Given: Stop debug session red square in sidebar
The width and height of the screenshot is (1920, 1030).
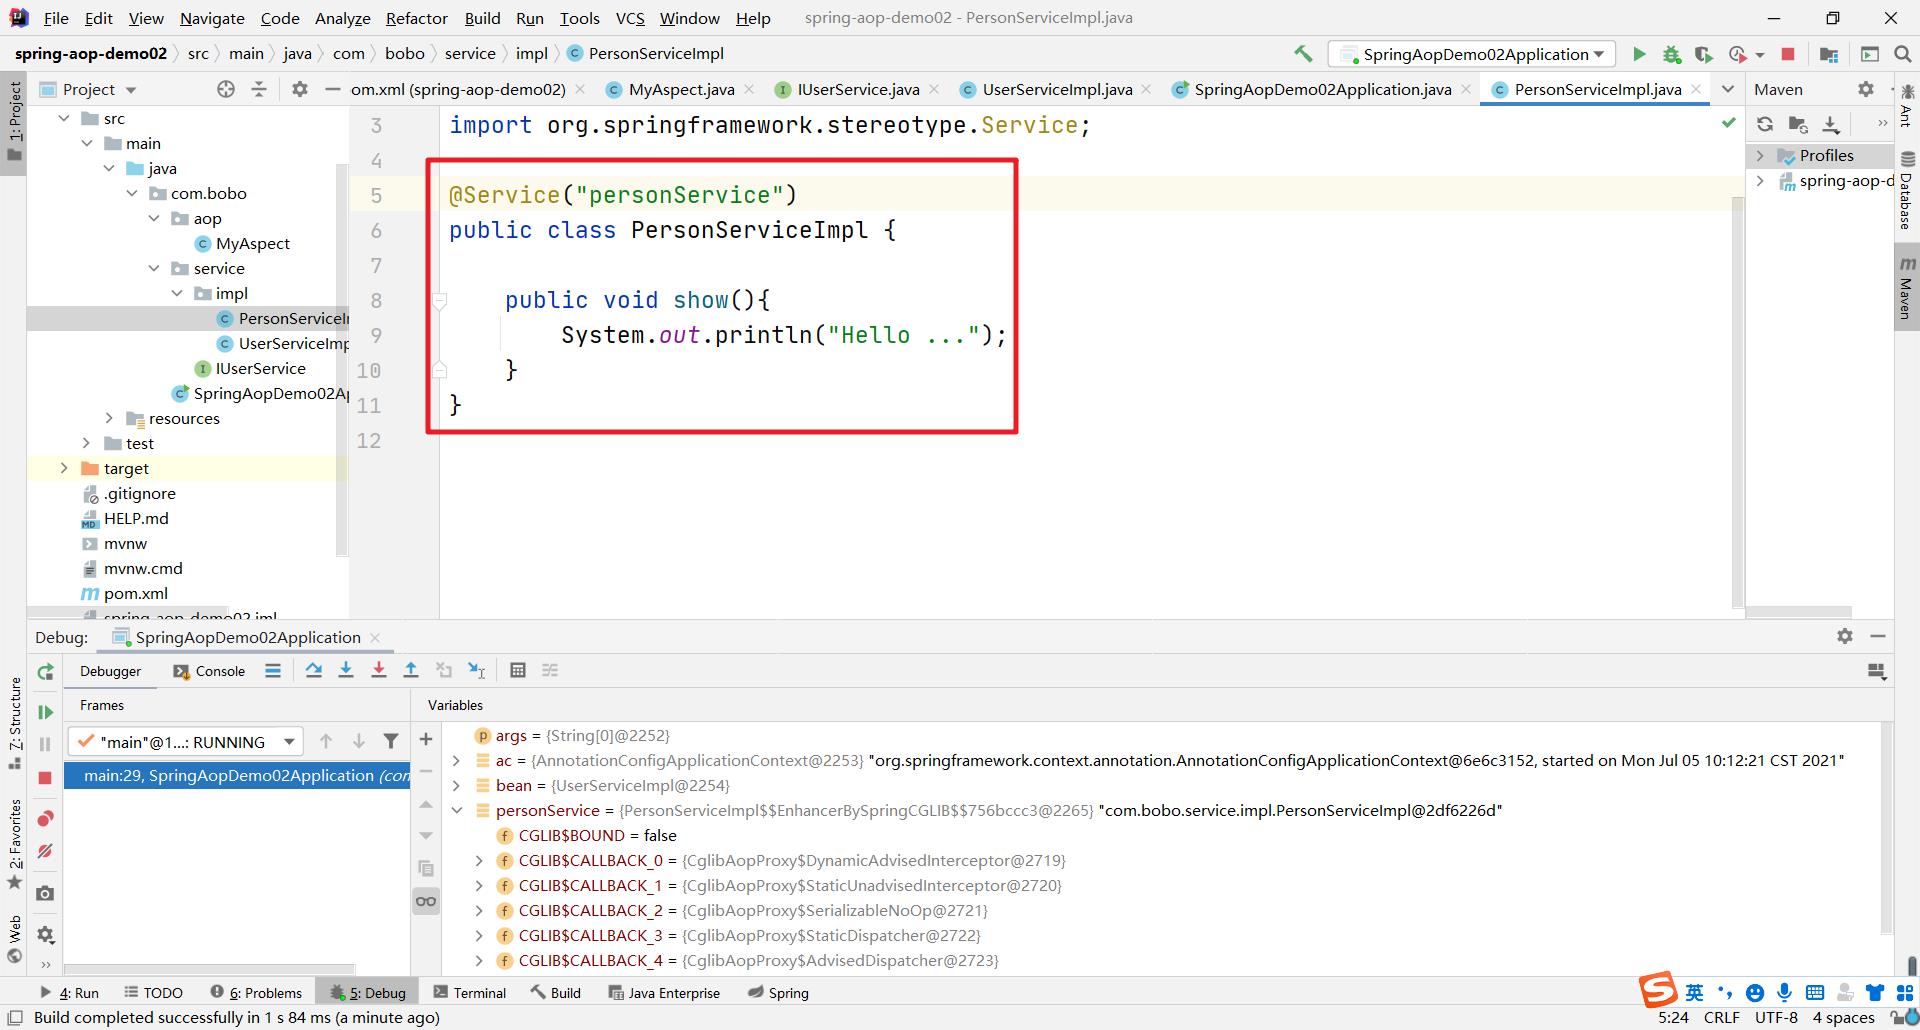Looking at the screenshot, I should (x=45, y=778).
